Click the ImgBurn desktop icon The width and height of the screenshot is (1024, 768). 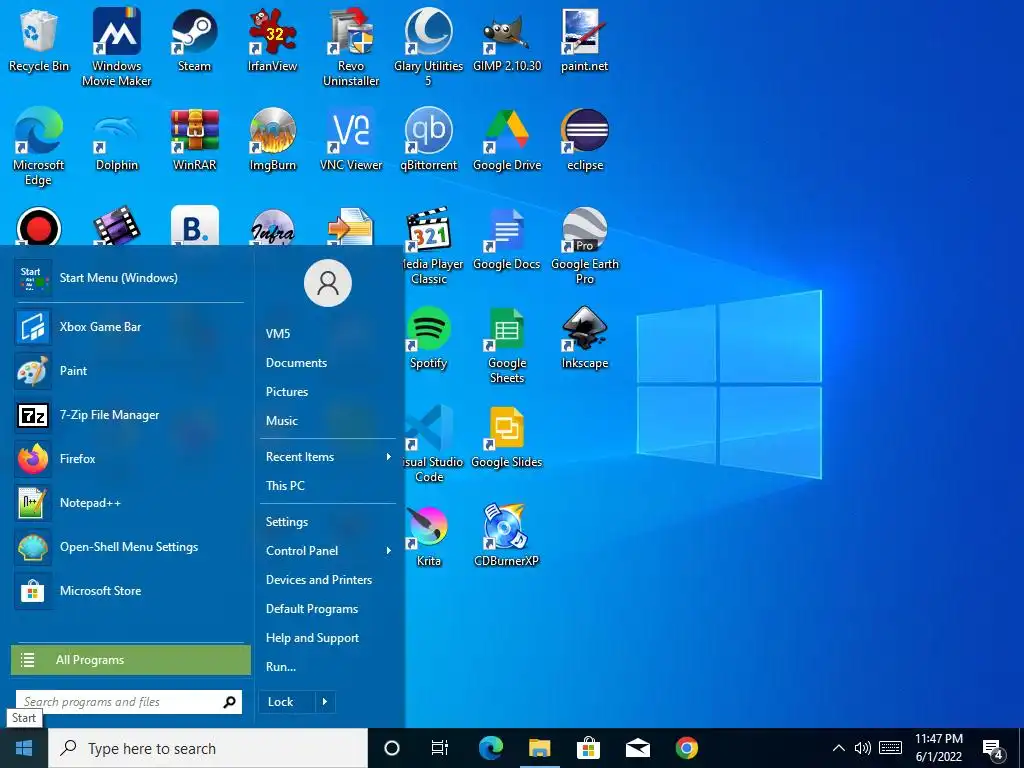click(272, 140)
